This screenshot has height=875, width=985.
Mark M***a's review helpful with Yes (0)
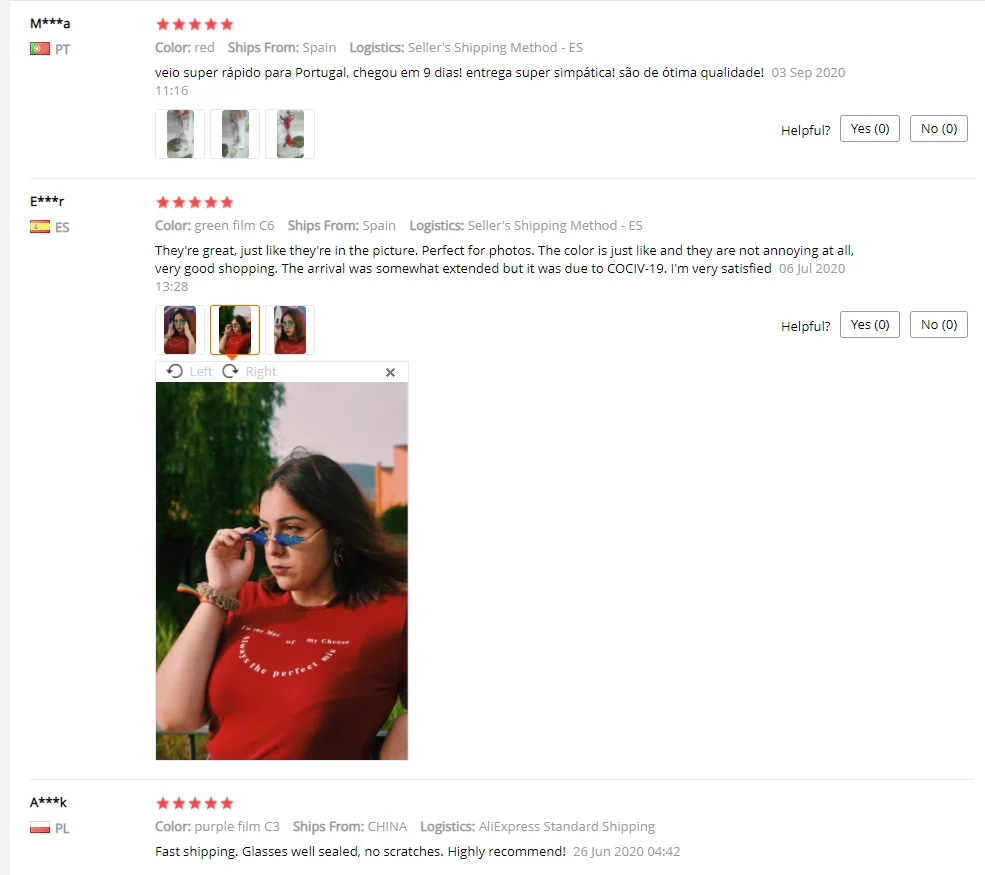pyautogui.click(x=869, y=129)
